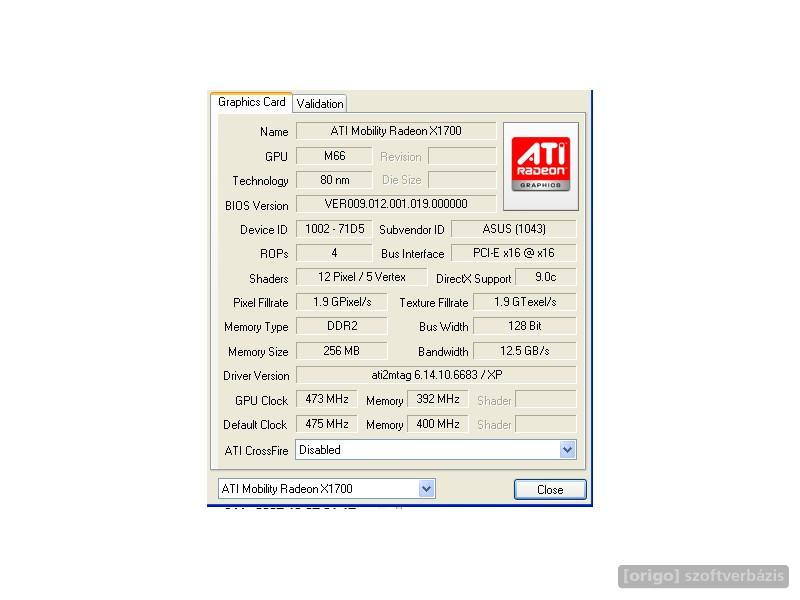Click the Close button
This screenshot has width=800, height=600.
[550, 490]
